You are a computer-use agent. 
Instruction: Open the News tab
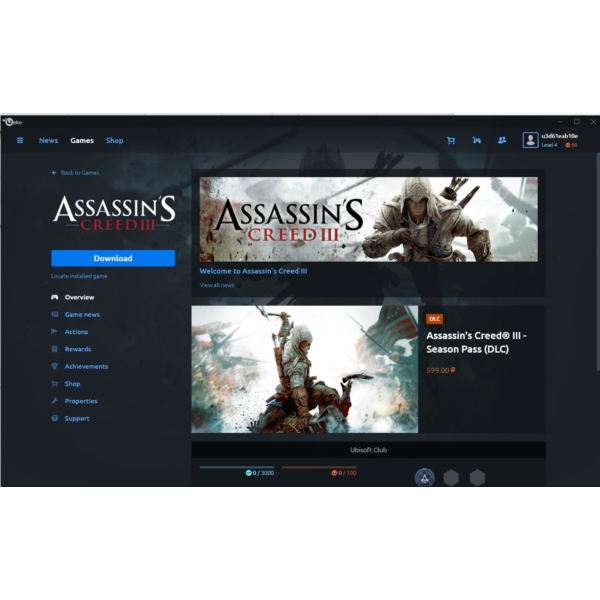click(48, 140)
